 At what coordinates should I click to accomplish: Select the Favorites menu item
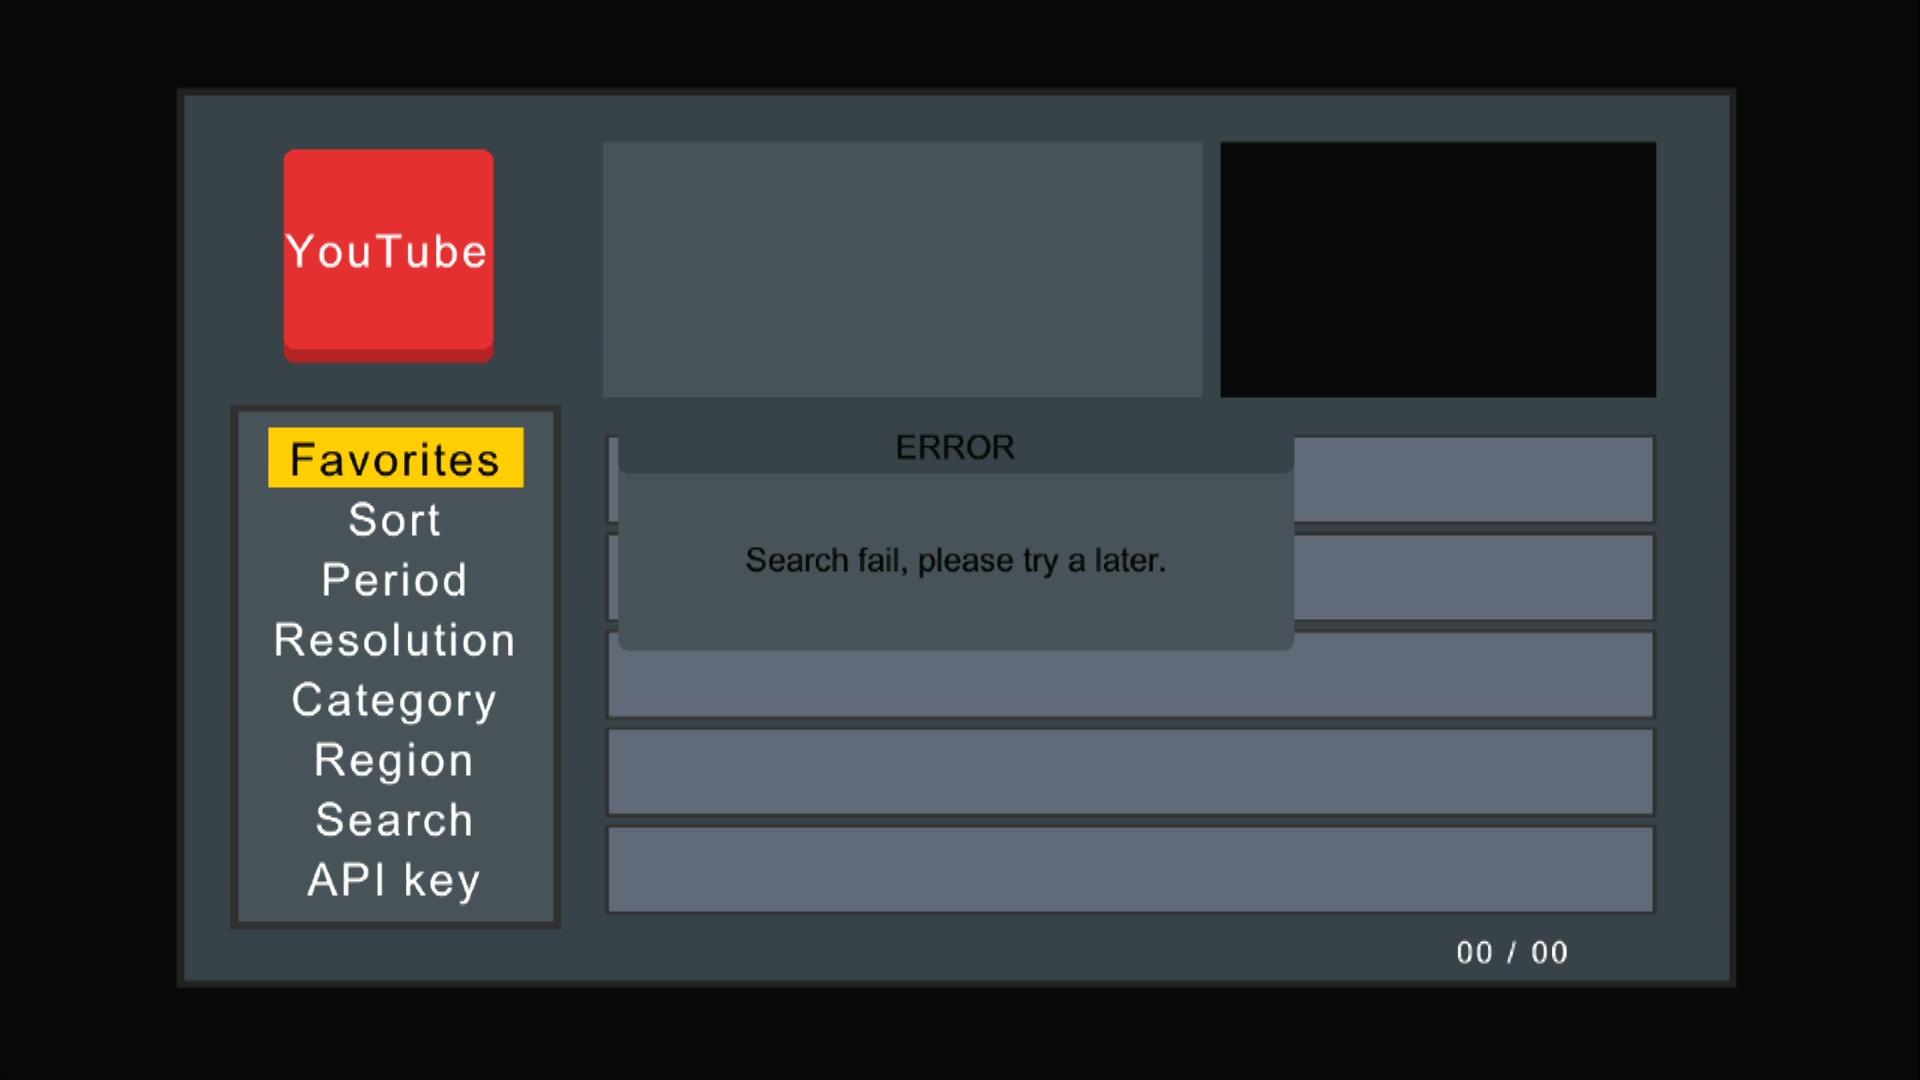395,459
